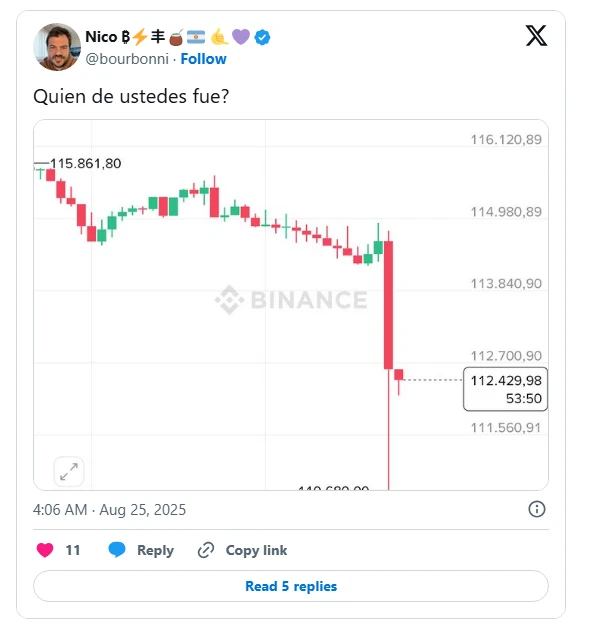Like the tweet with the heart icon
605x631 pixels.
[45, 550]
